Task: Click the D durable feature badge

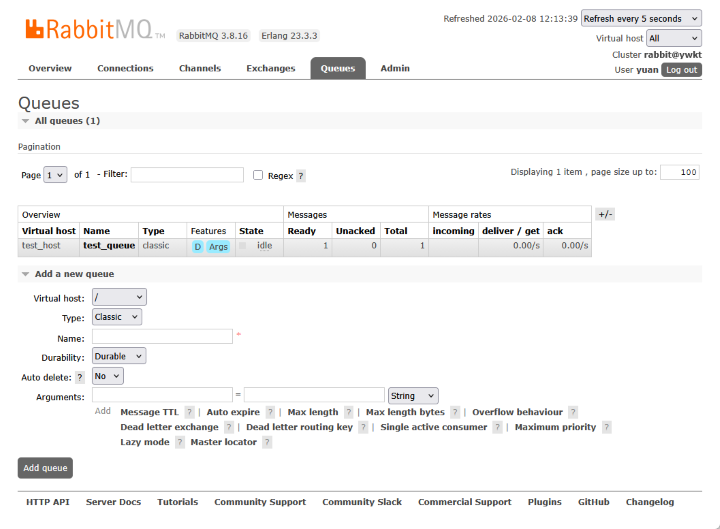Action: 197,247
